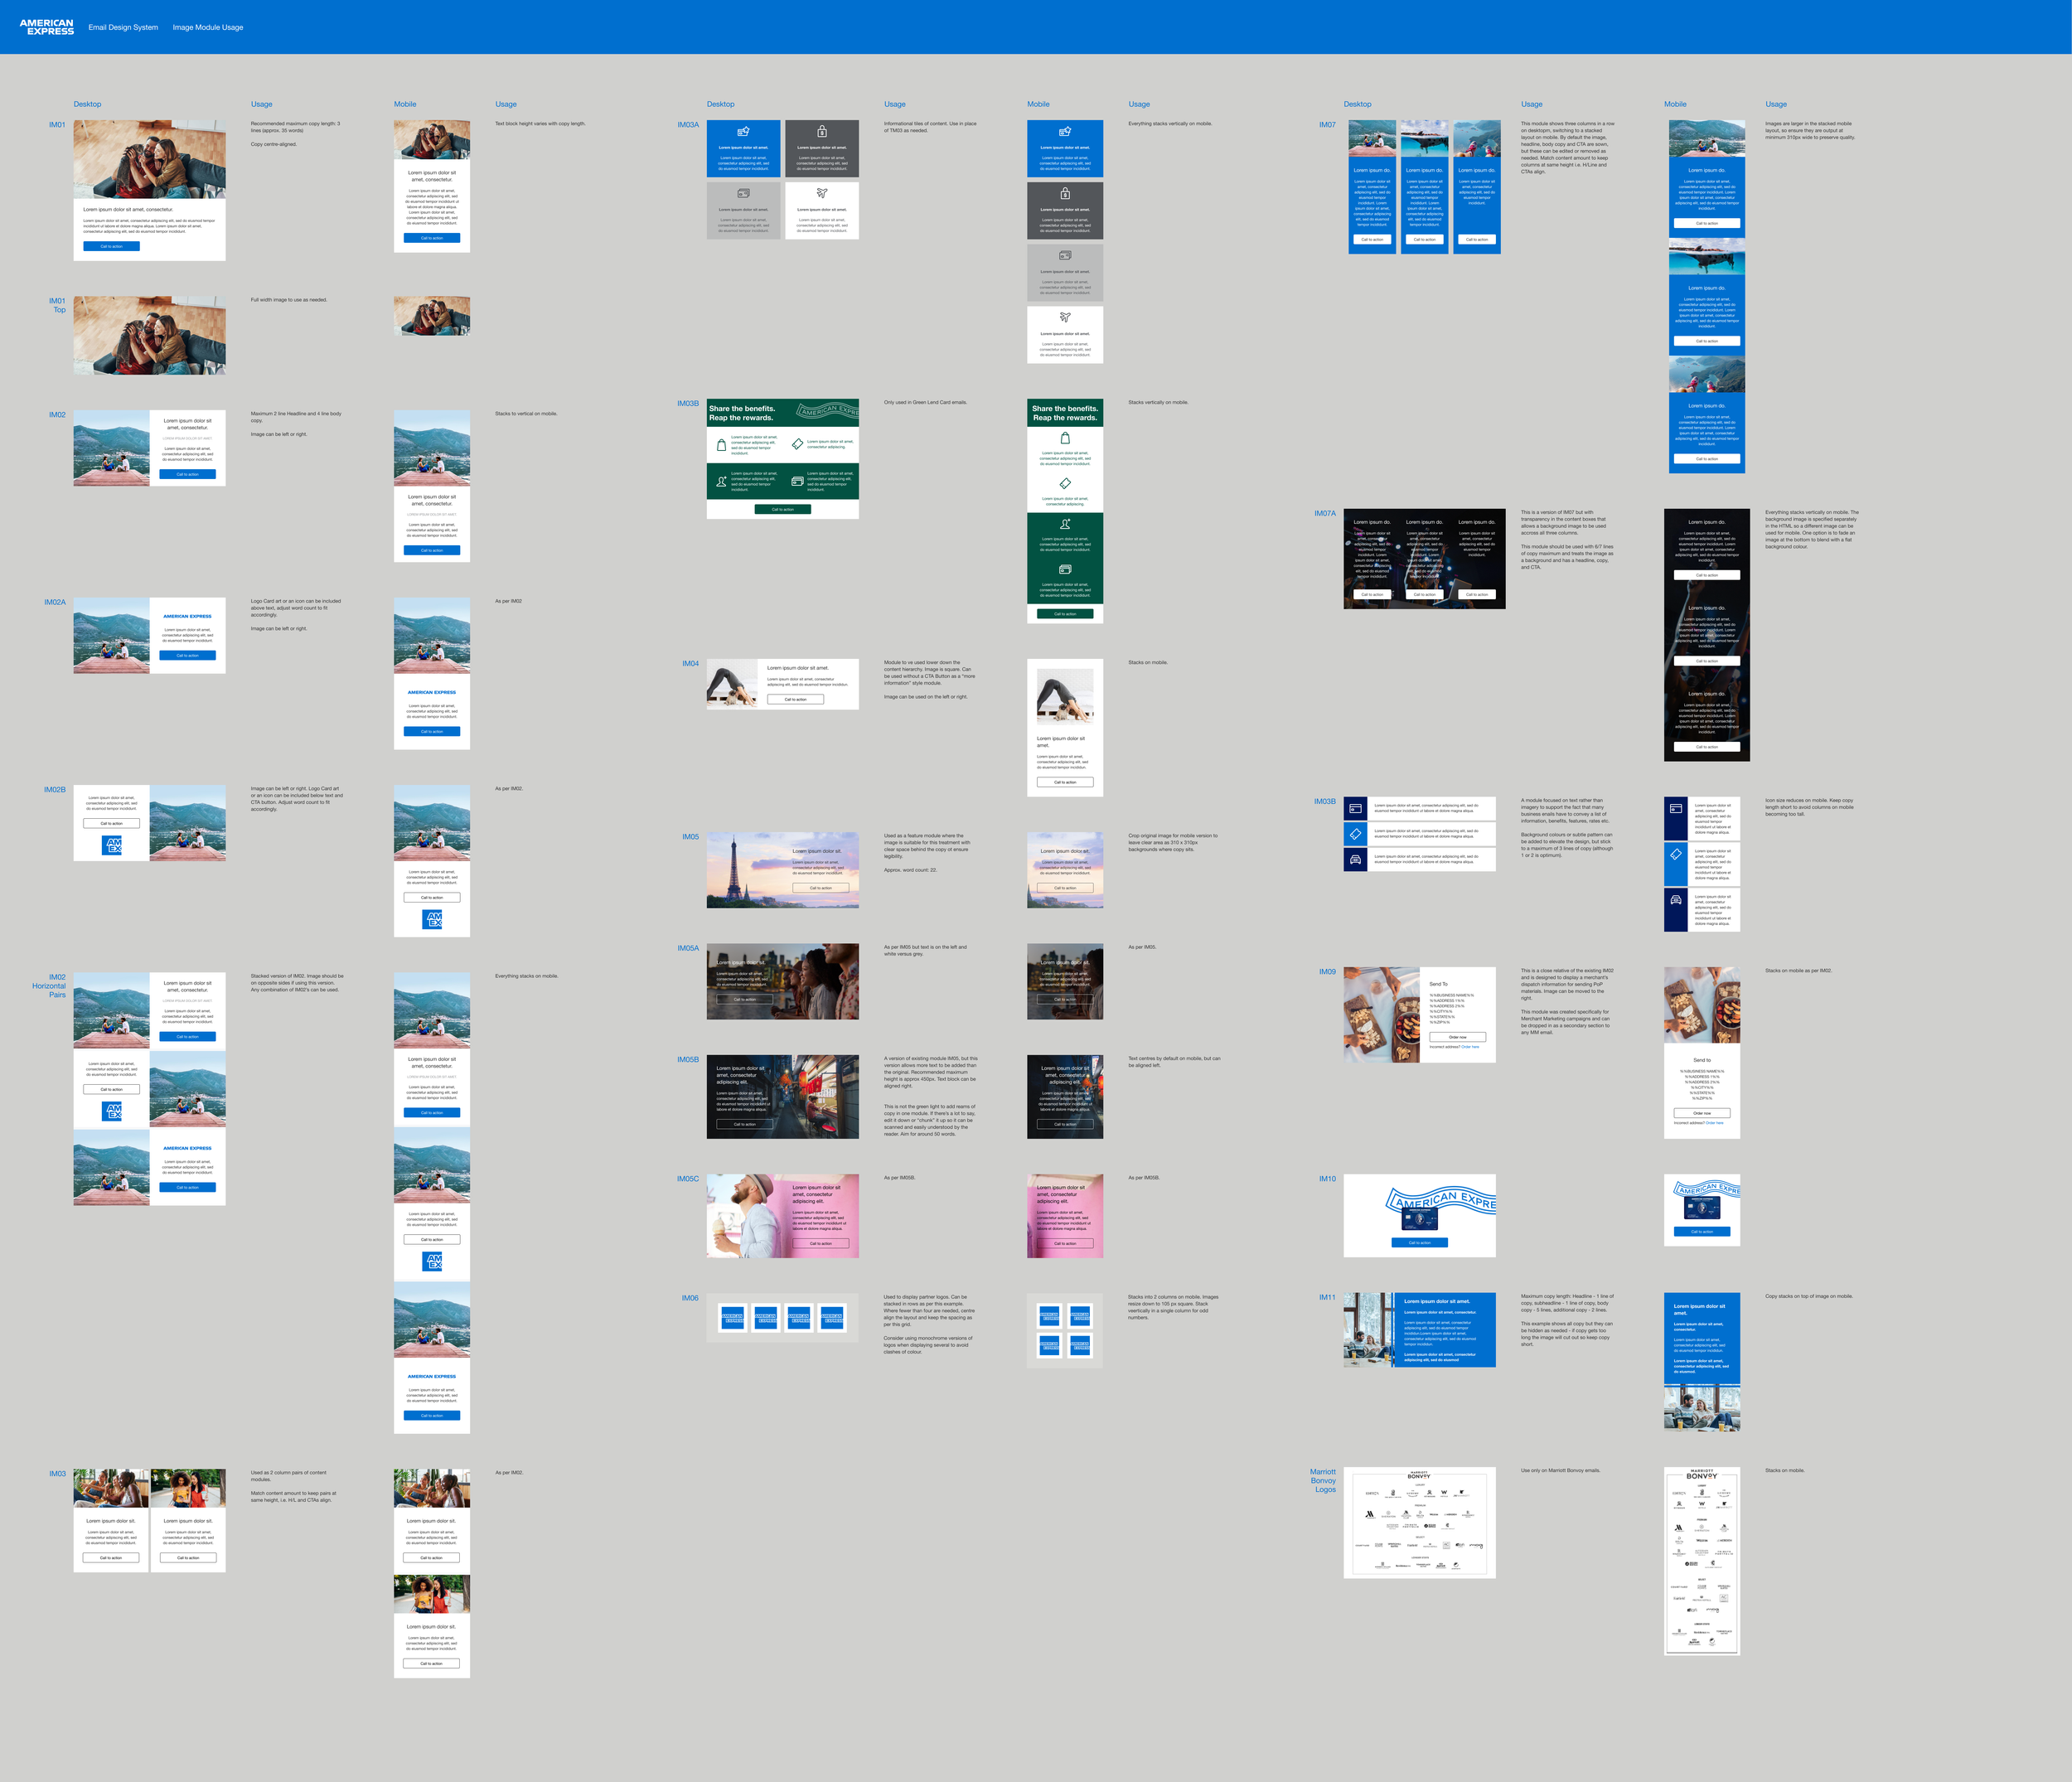
Task: Click the car icon in navy IM03B desktop list
Action: pyautogui.click(x=1355, y=859)
